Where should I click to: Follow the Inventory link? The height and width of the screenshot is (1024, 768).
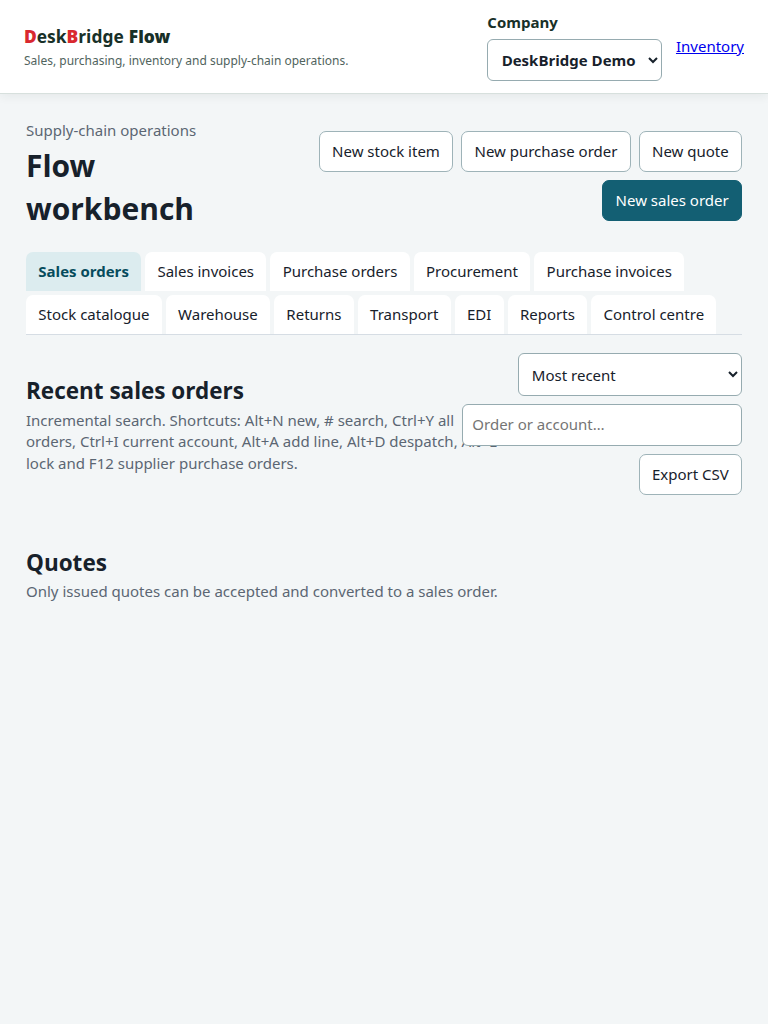click(x=709, y=47)
